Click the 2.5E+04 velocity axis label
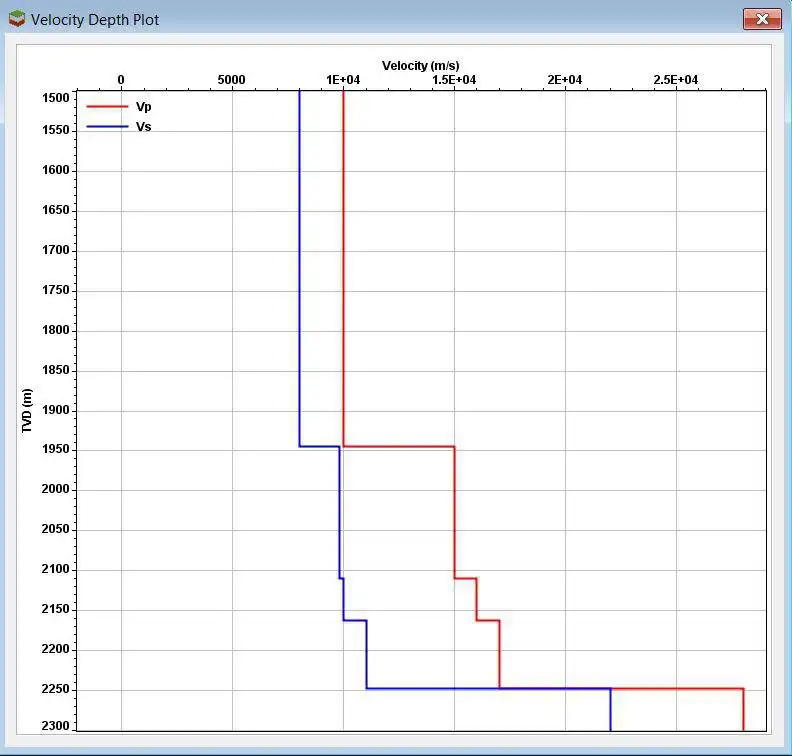The width and height of the screenshot is (792, 756). pyautogui.click(x=676, y=80)
